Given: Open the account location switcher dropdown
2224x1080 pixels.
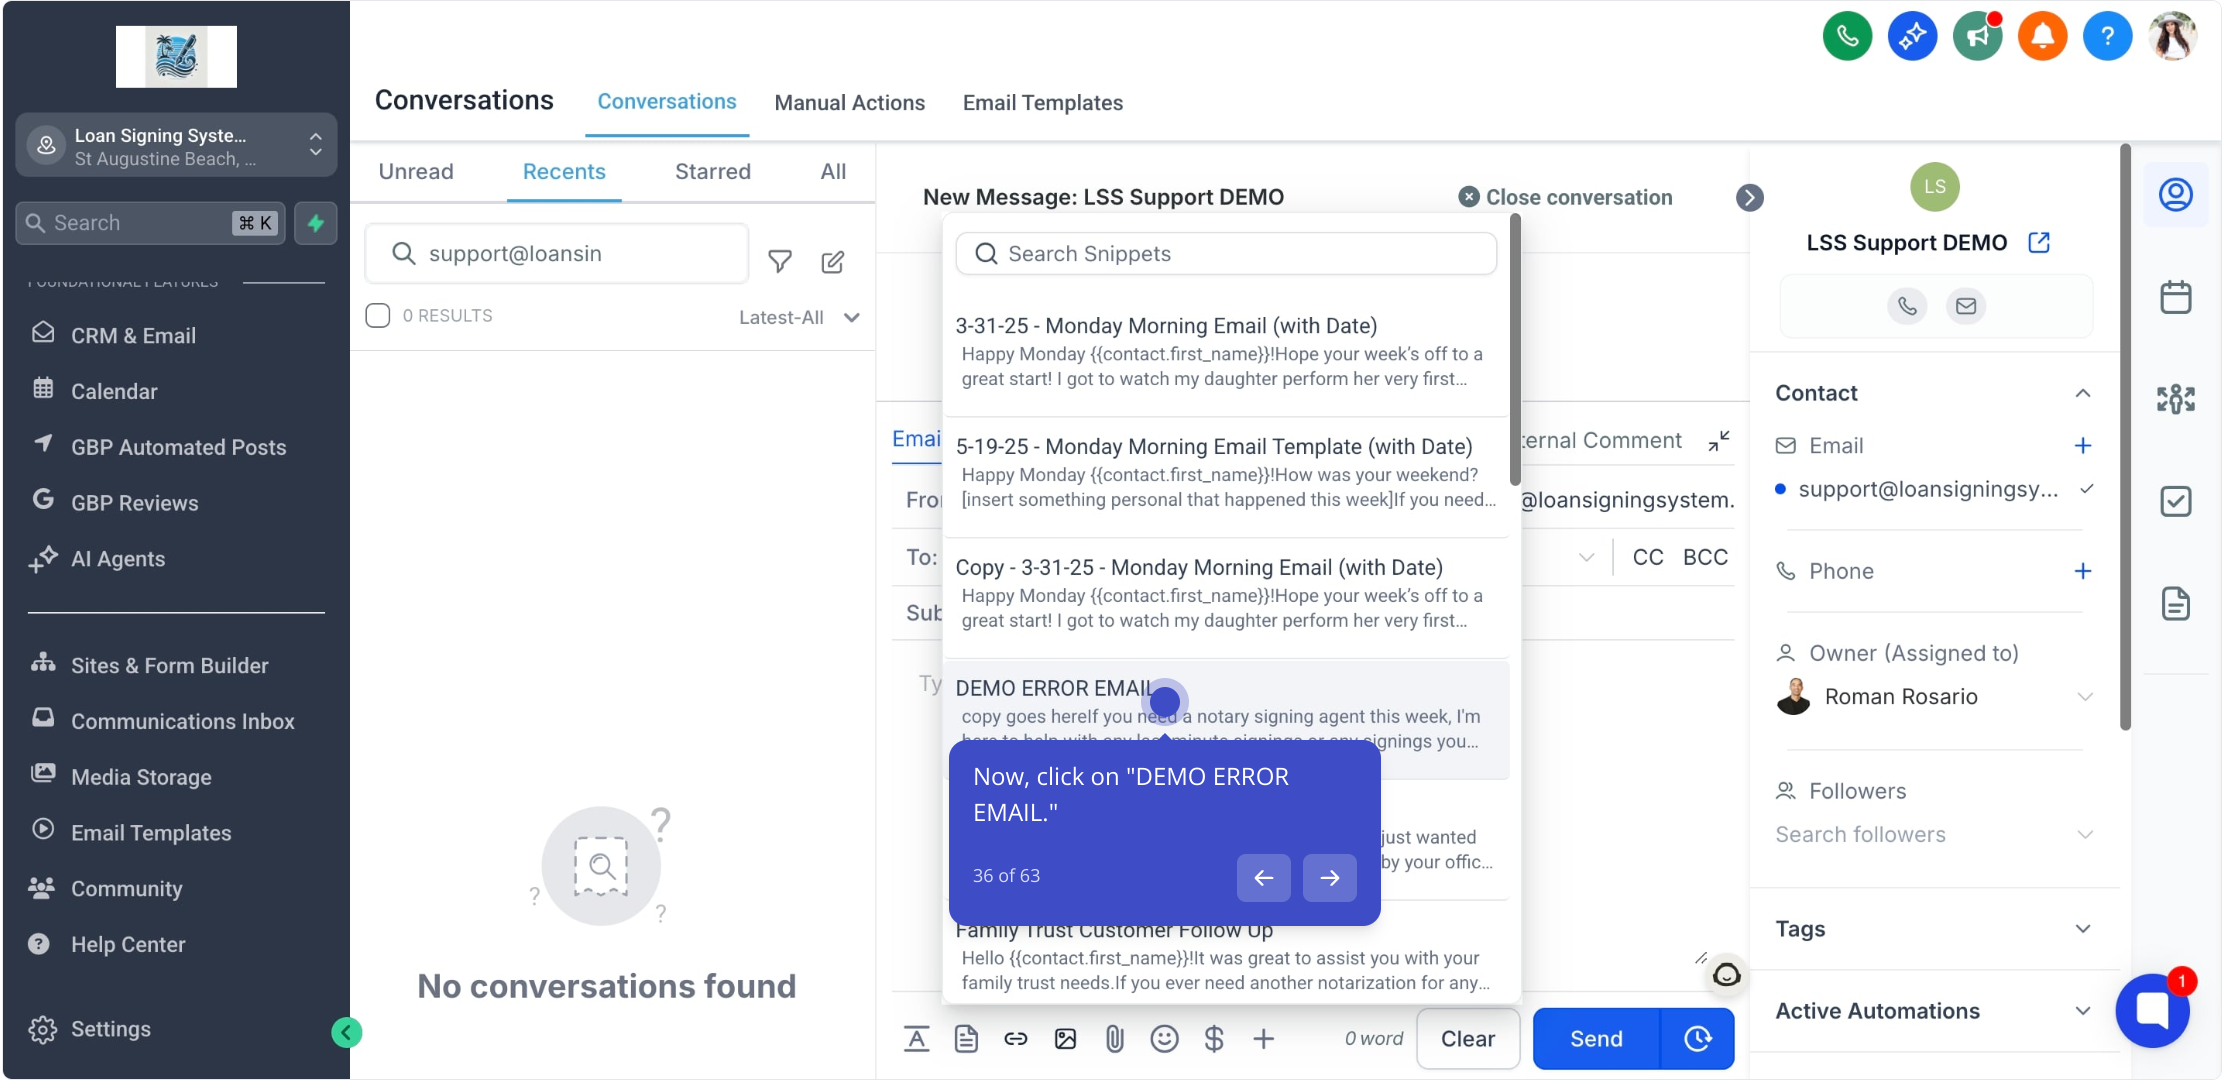Looking at the screenshot, I should tap(176, 146).
